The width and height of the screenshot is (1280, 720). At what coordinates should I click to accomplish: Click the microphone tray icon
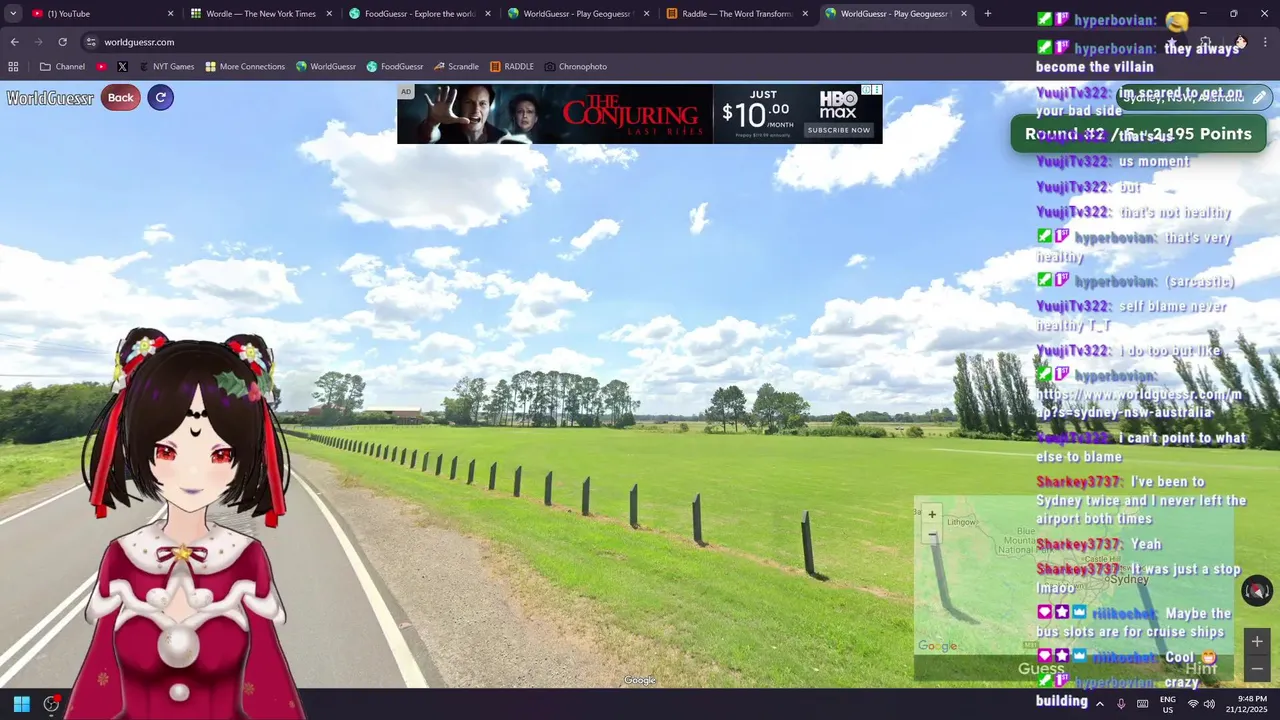tap(1120, 704)
